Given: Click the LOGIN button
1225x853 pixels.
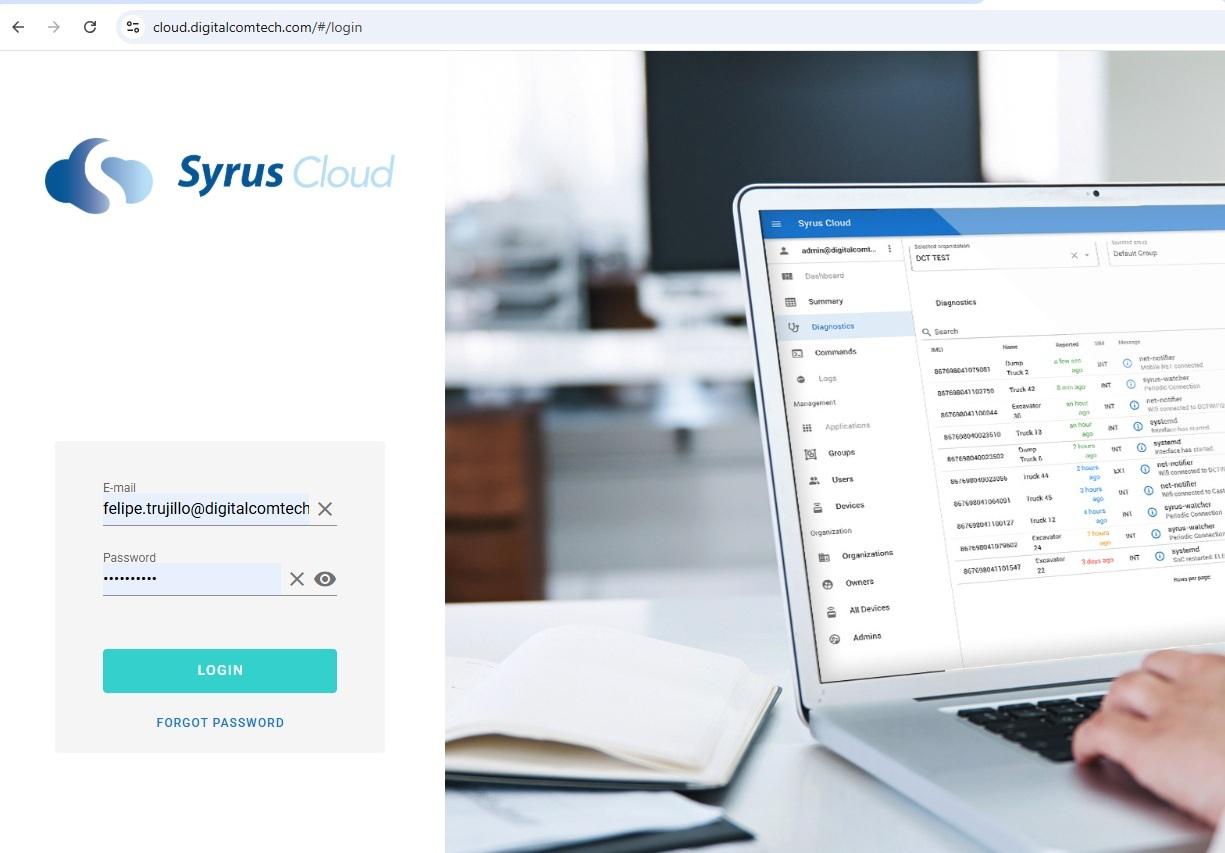Looking at the screenshot, I should click(220, 671).
